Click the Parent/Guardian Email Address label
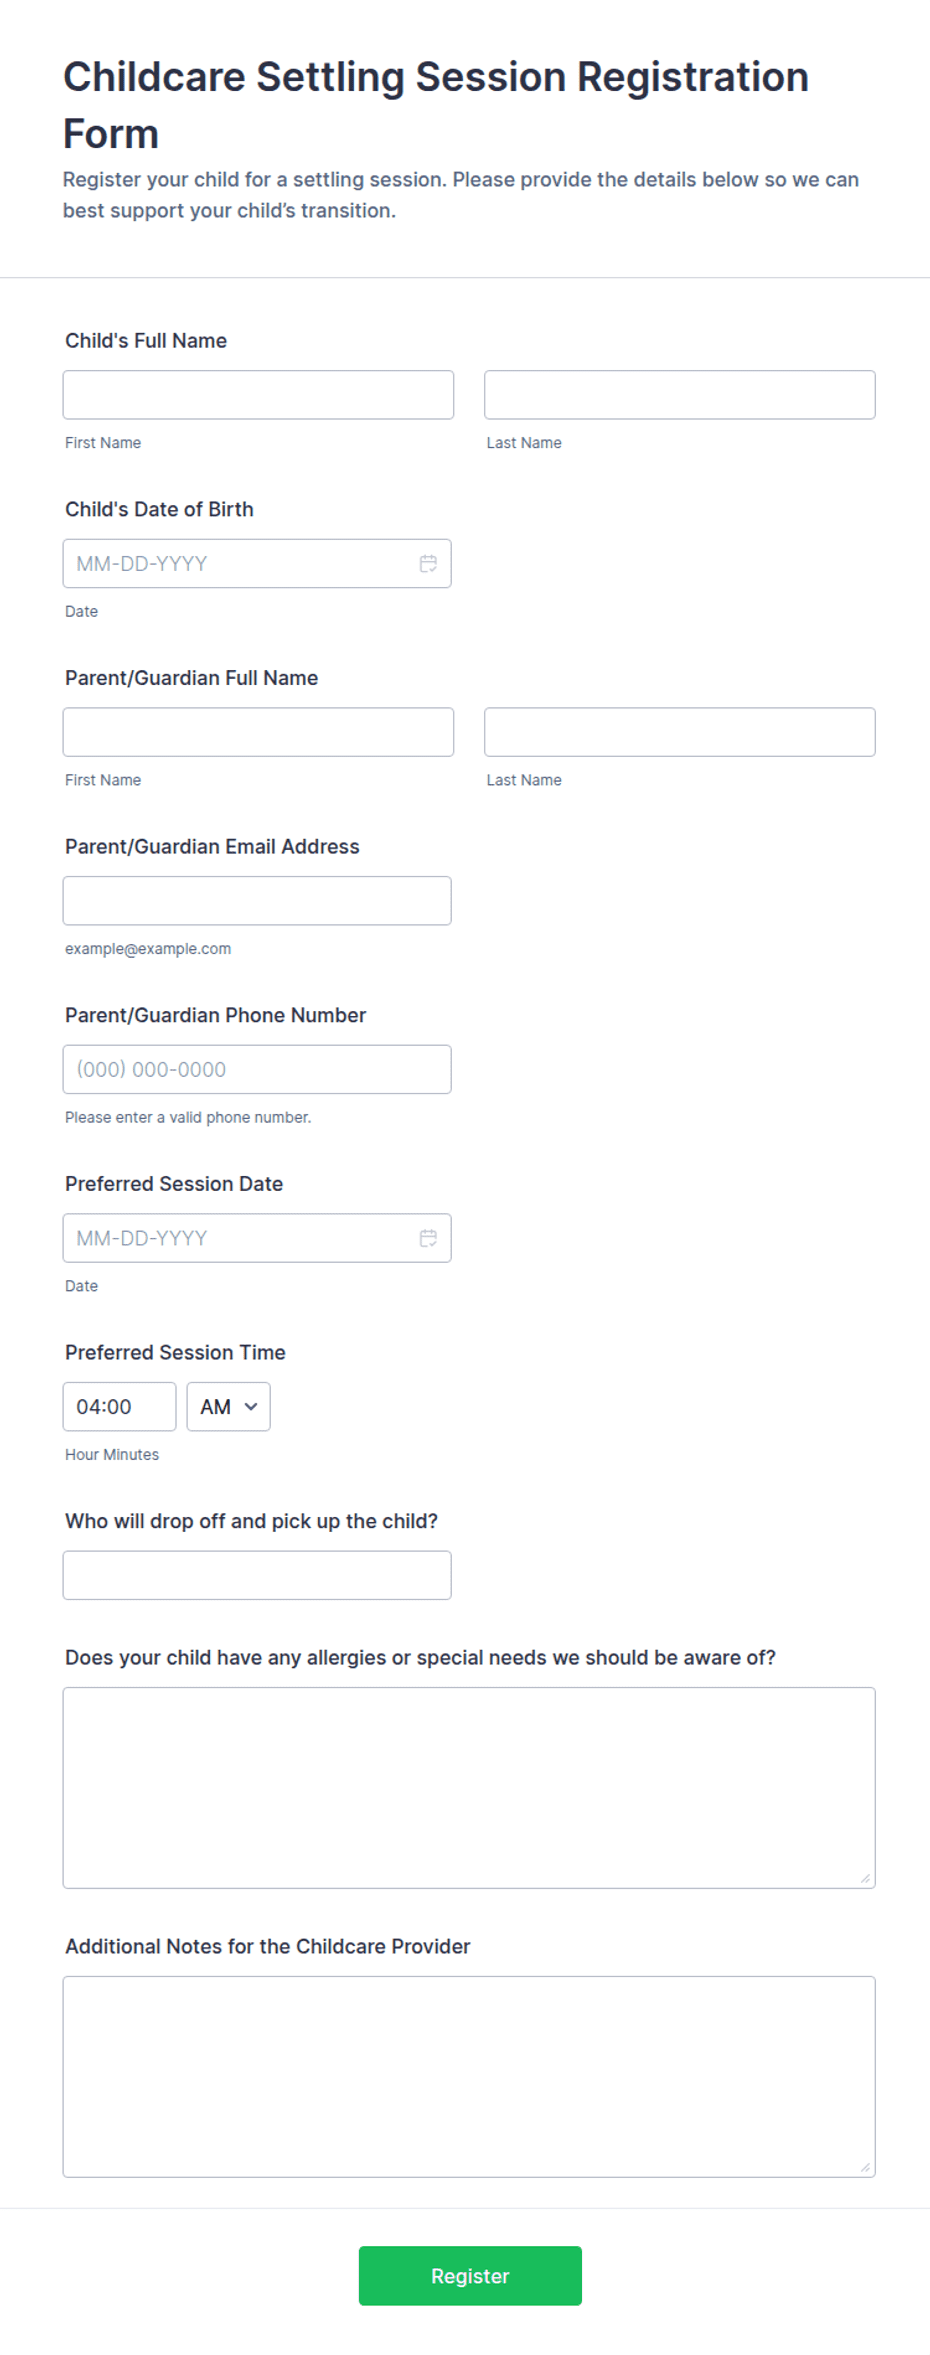Image resolution: width=930 pixels, height=2355 pixels. point(212,846)
